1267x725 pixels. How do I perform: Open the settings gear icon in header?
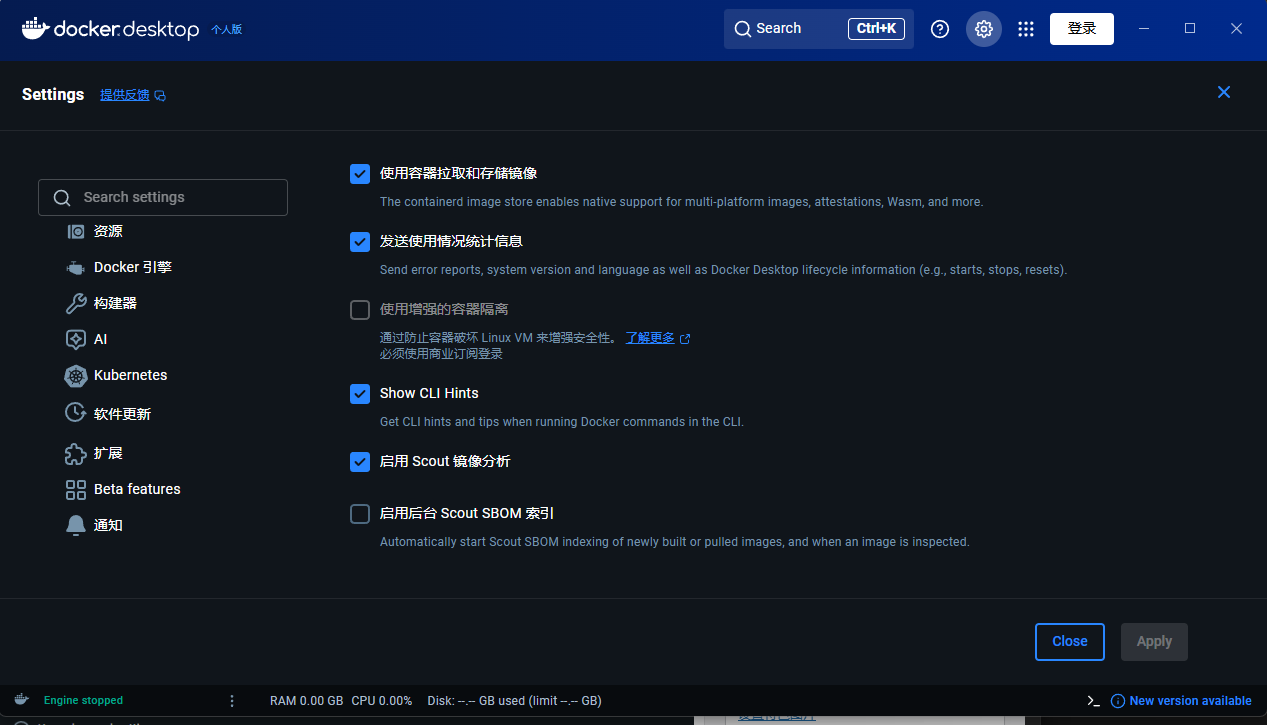[x=983, y=29]
